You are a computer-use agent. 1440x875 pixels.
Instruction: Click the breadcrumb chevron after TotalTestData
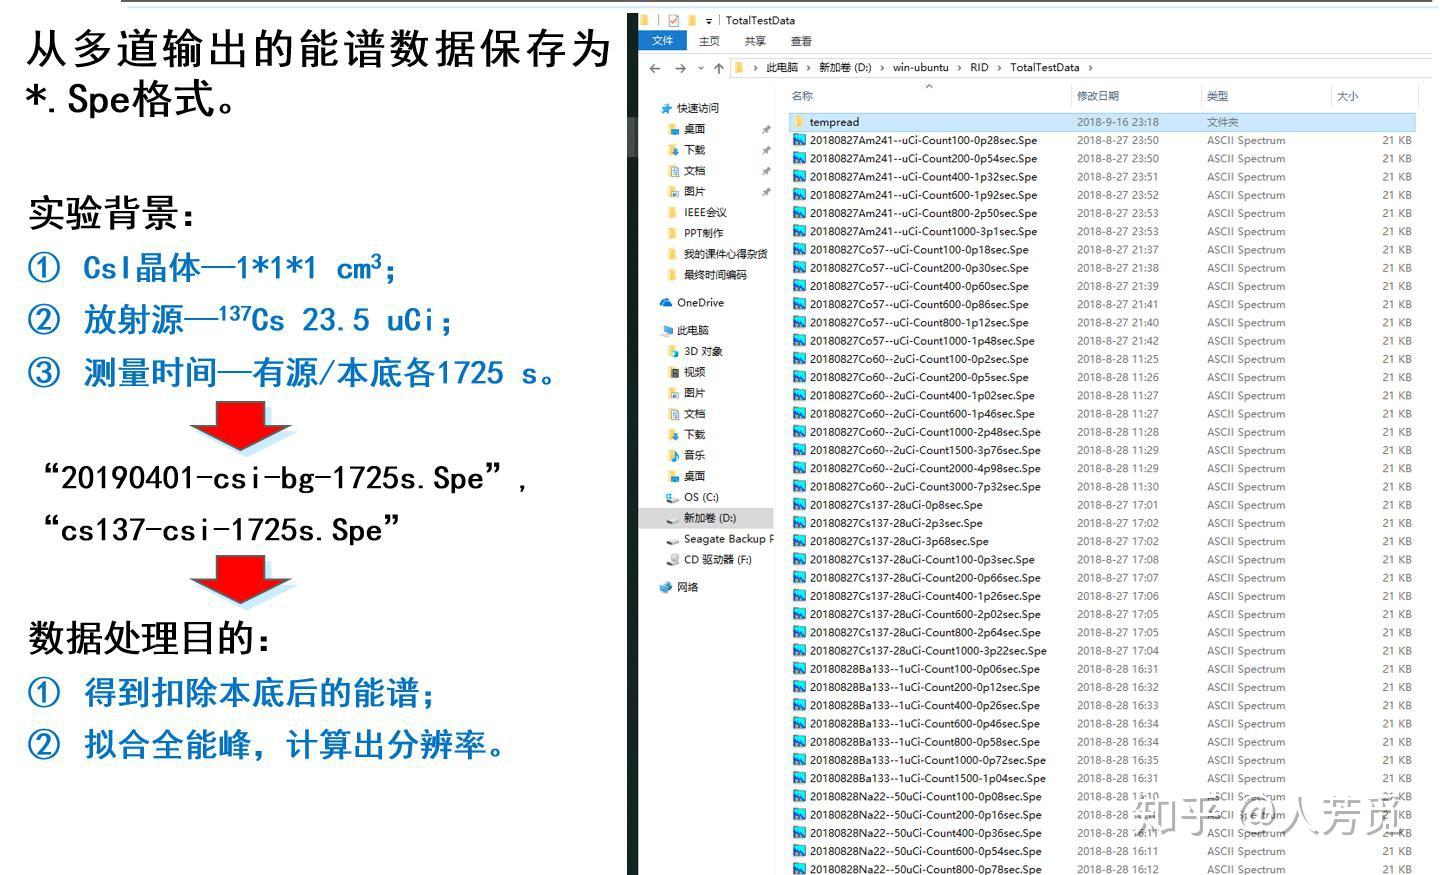pyautogui.click(x=1092, y=67)
